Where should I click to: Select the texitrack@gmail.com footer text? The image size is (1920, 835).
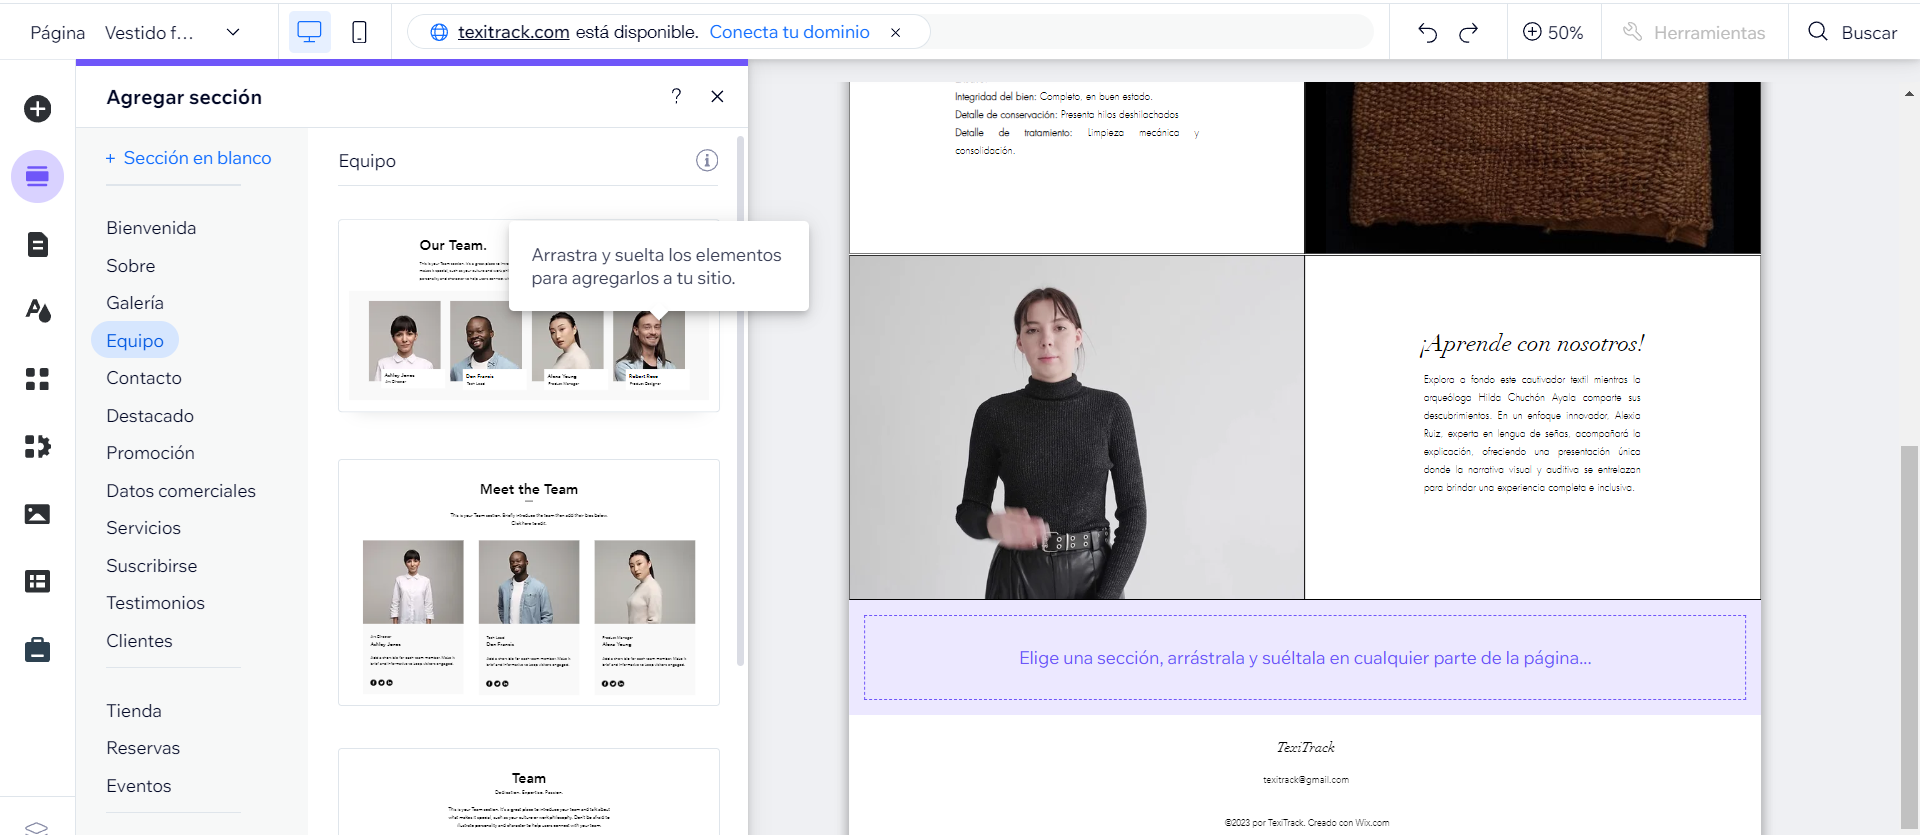1305,780
